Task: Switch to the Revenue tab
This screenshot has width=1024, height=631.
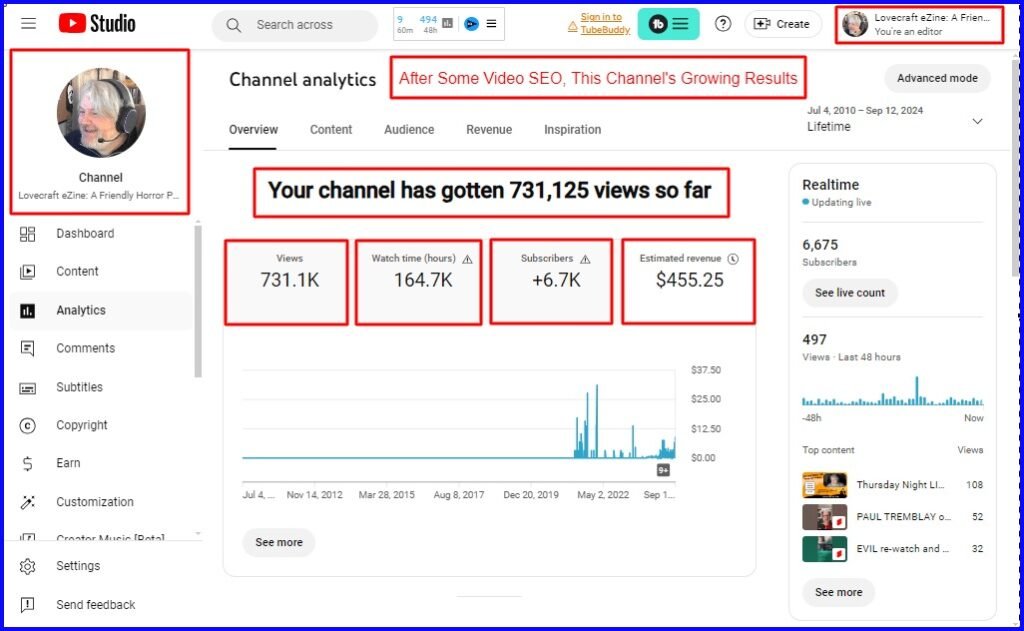Action: click(489, 130)
